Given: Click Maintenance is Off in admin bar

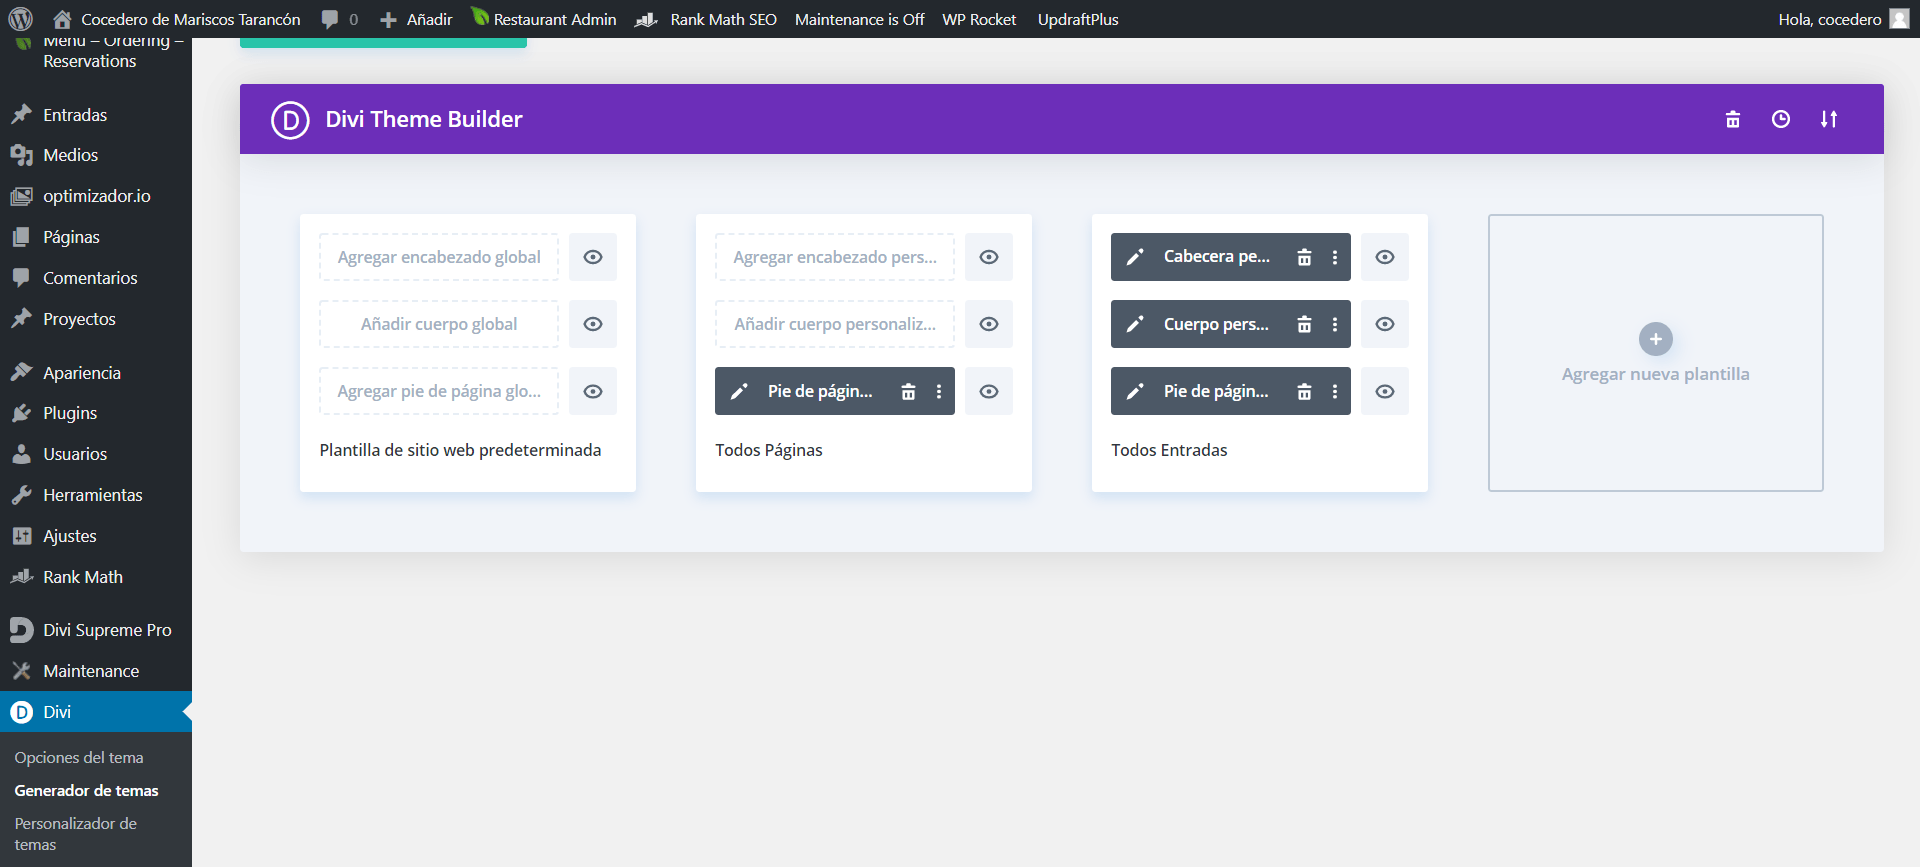Looking at the screenshot, I should tap(859, 19).
